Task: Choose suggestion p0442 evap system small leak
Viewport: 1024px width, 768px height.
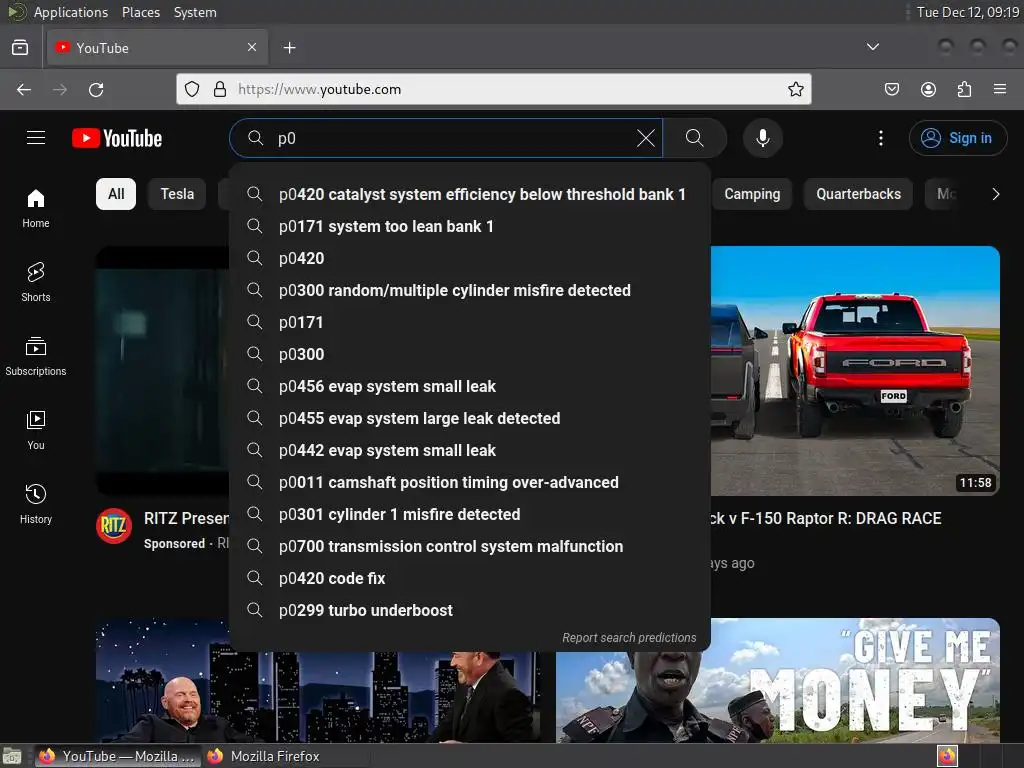Action: [x=470, y=450]
